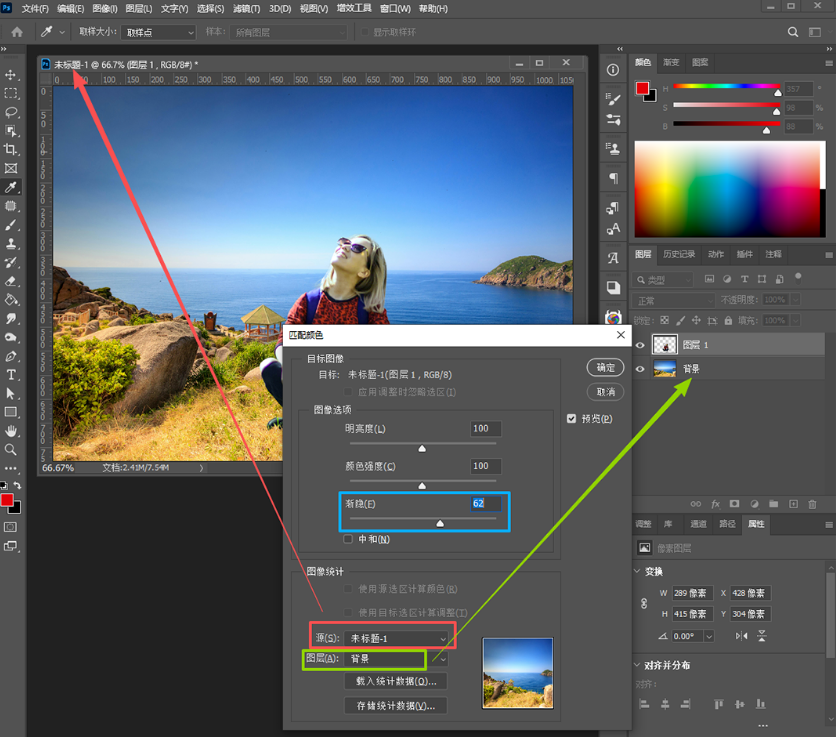836x737 pixels.
Task: Click the fx layer style icon
Action: [716, 504]
